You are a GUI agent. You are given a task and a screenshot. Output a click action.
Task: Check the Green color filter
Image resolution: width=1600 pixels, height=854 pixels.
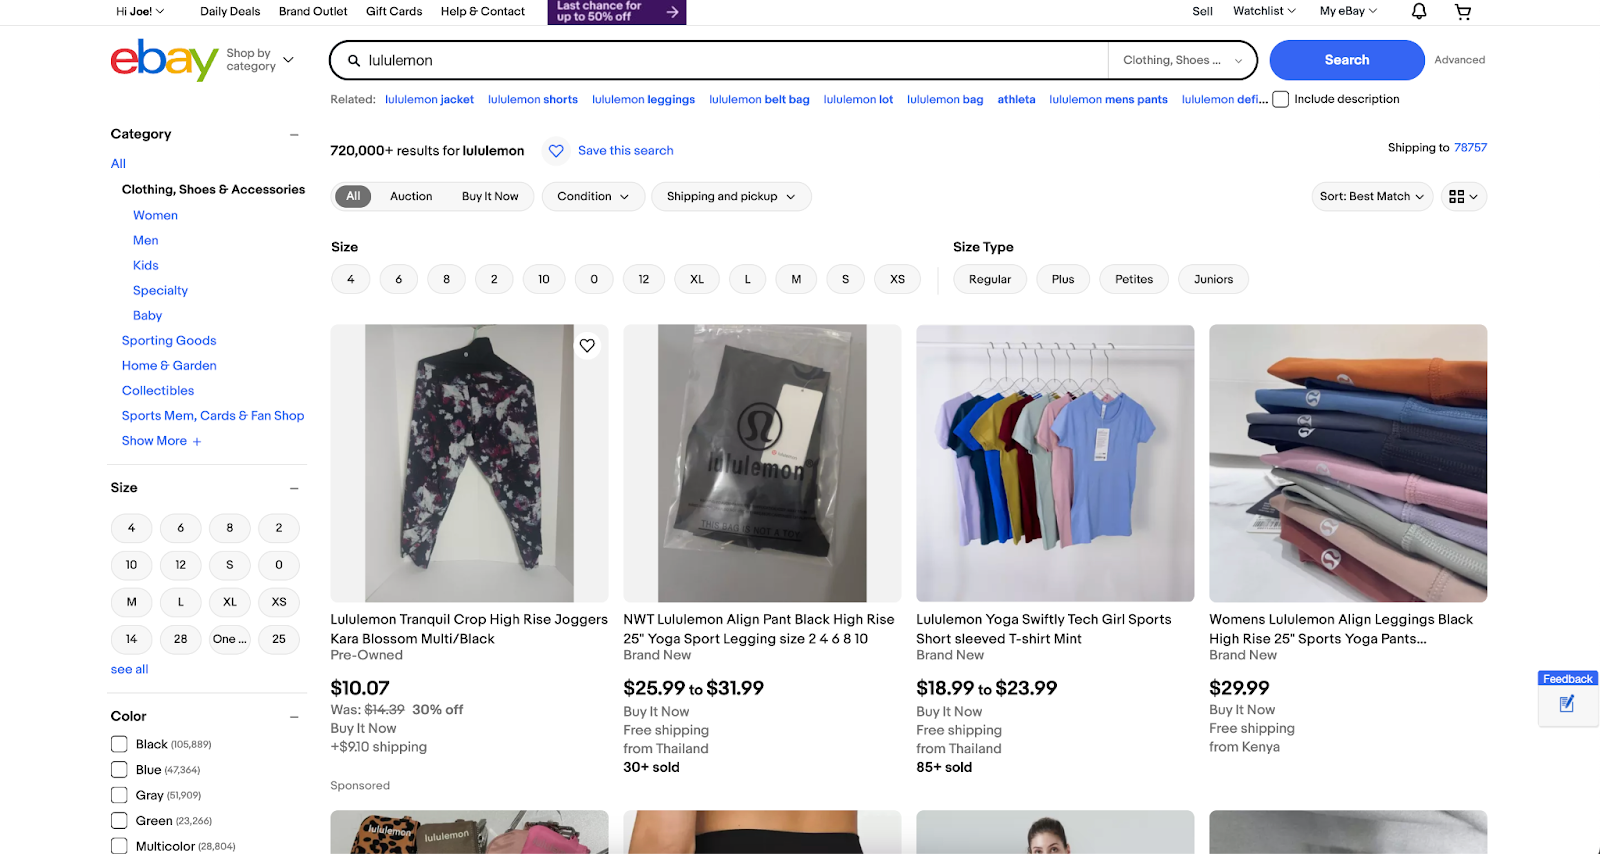click(119, 821)
